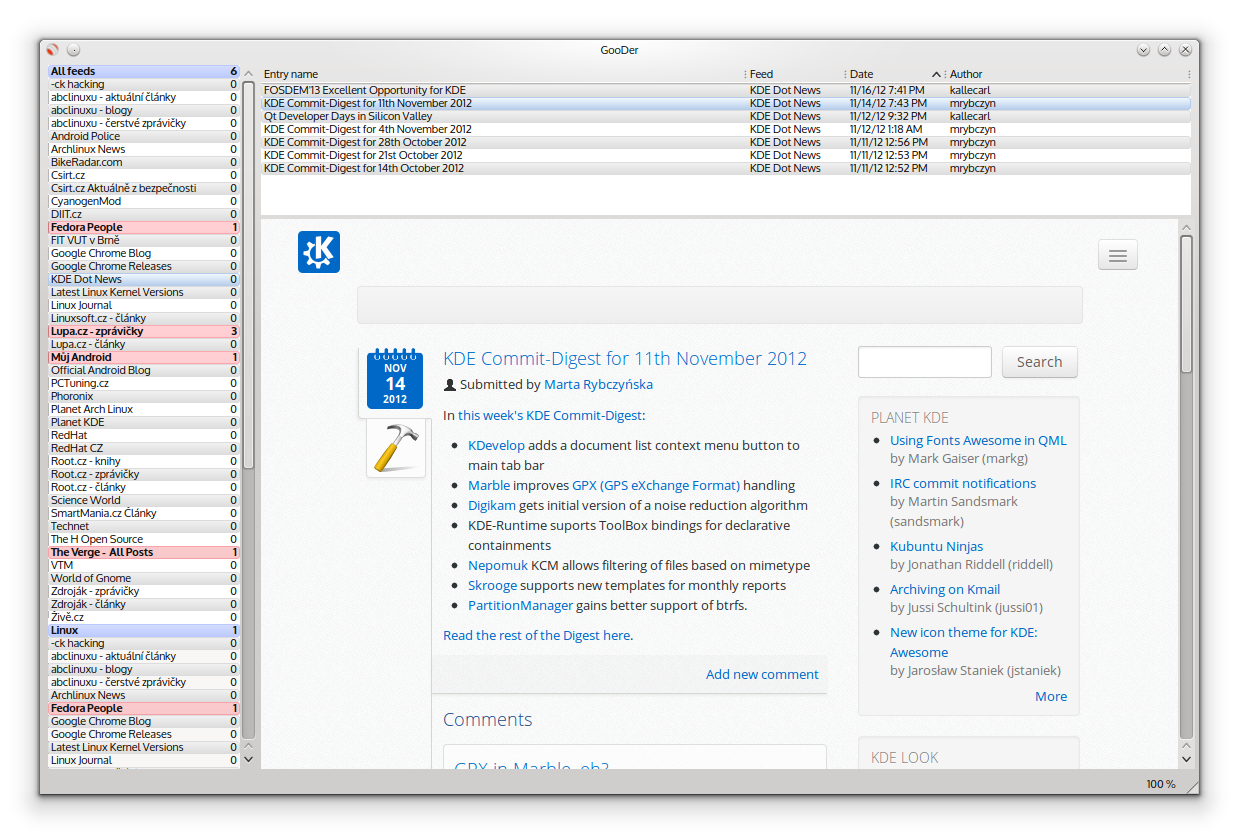Click the Search button
This screenshot has width=1239, height=834.
coord(1040,362)
